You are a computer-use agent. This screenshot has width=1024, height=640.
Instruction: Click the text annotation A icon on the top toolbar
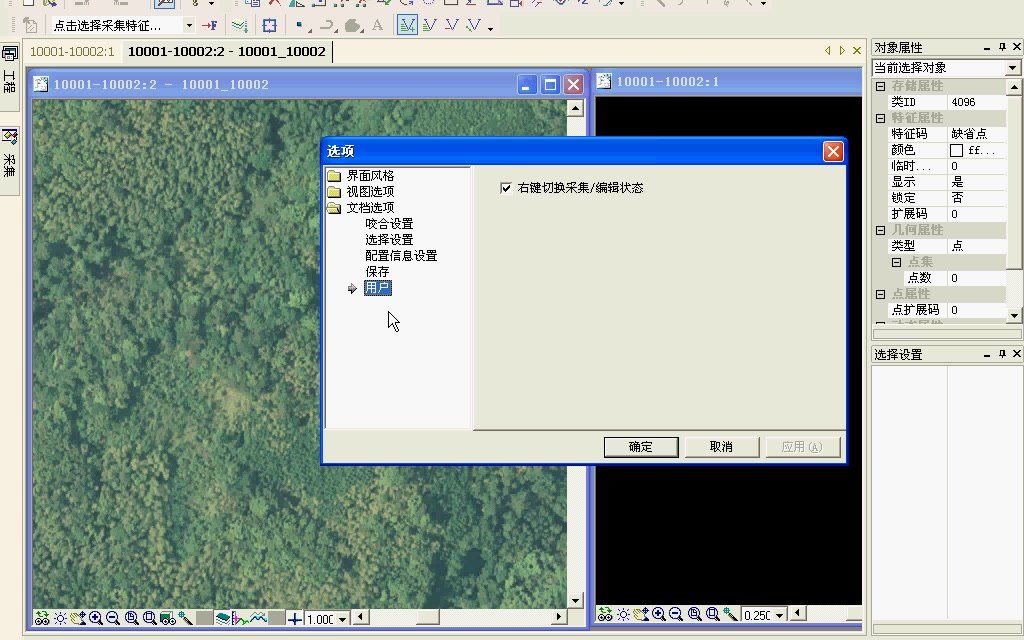point(376,25)
